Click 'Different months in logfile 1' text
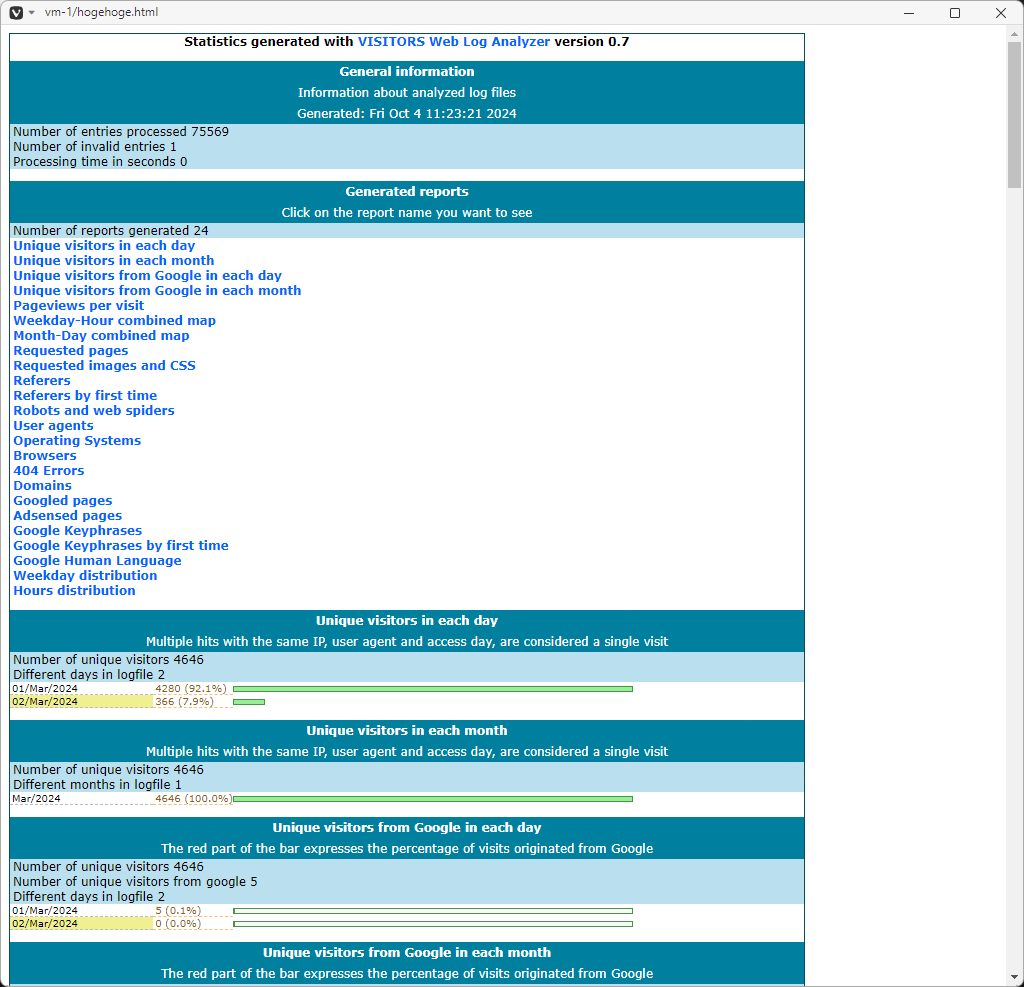Viewport: 1024px width, 987px height. tap(97, 785)
